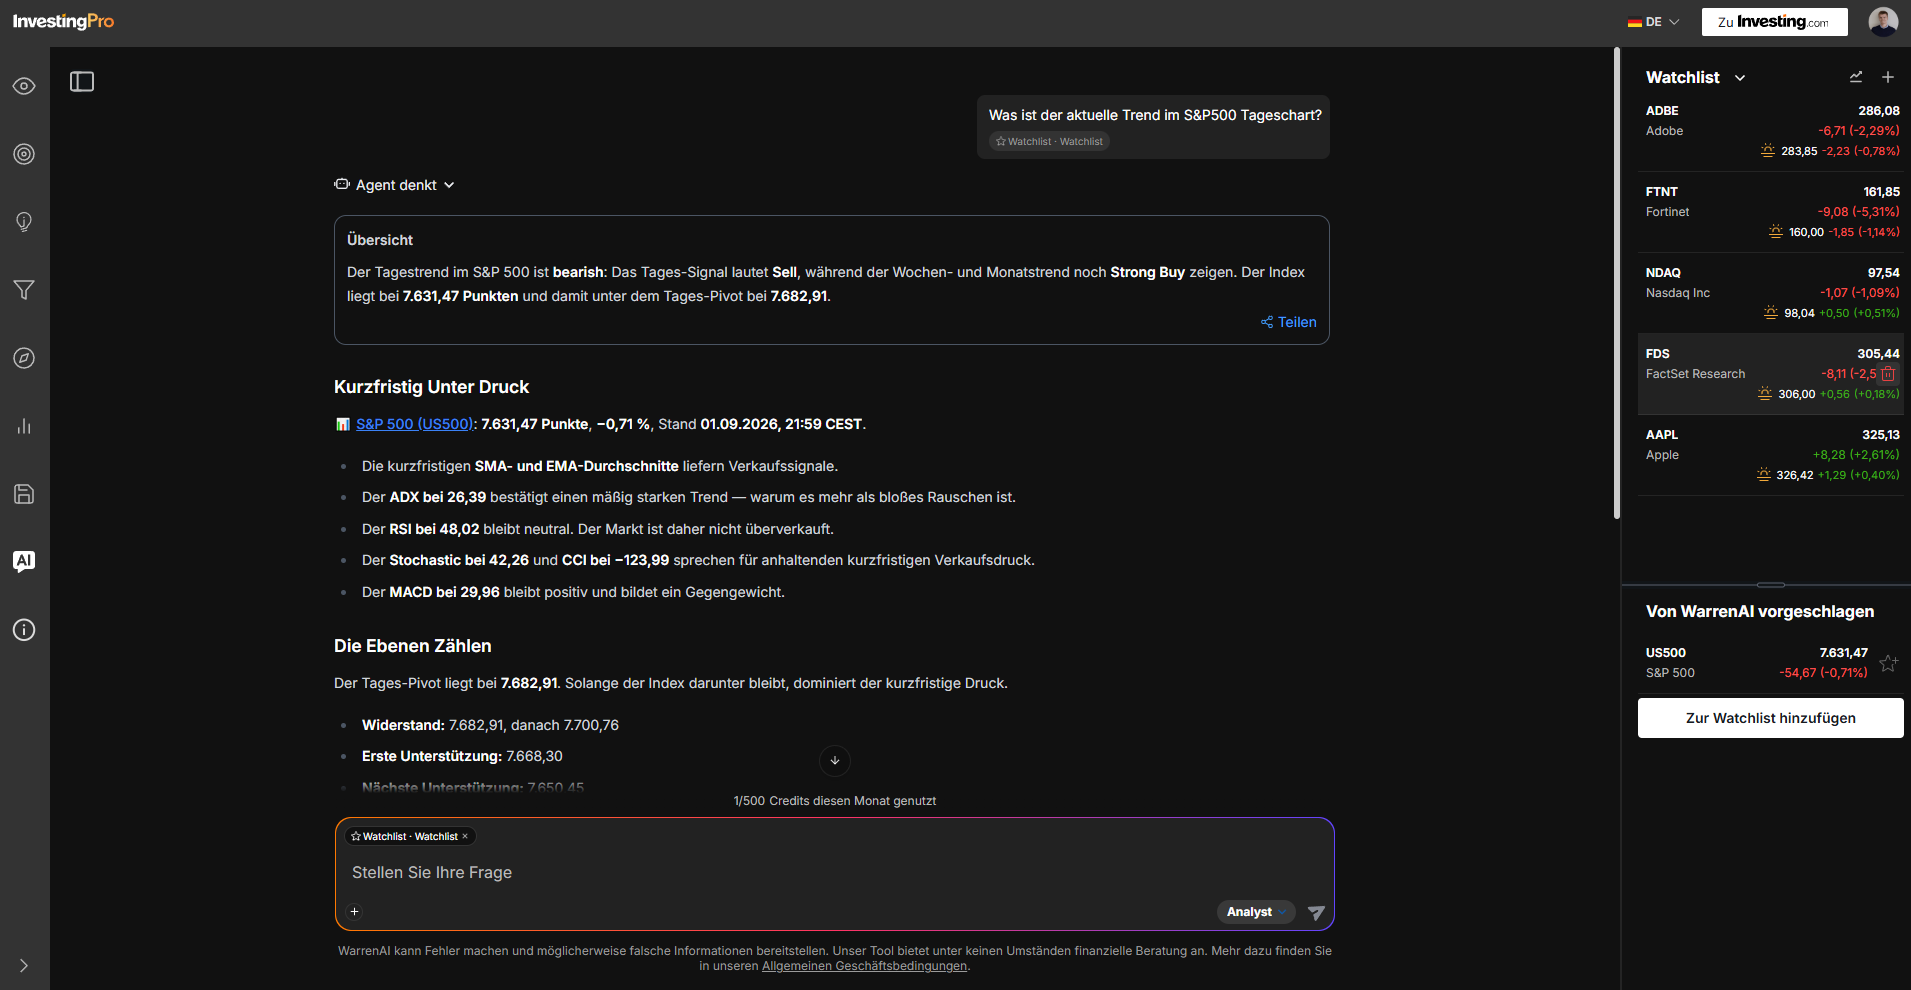Open the Allgemeinen Geschäftsbedingungen link

(865, 966)
